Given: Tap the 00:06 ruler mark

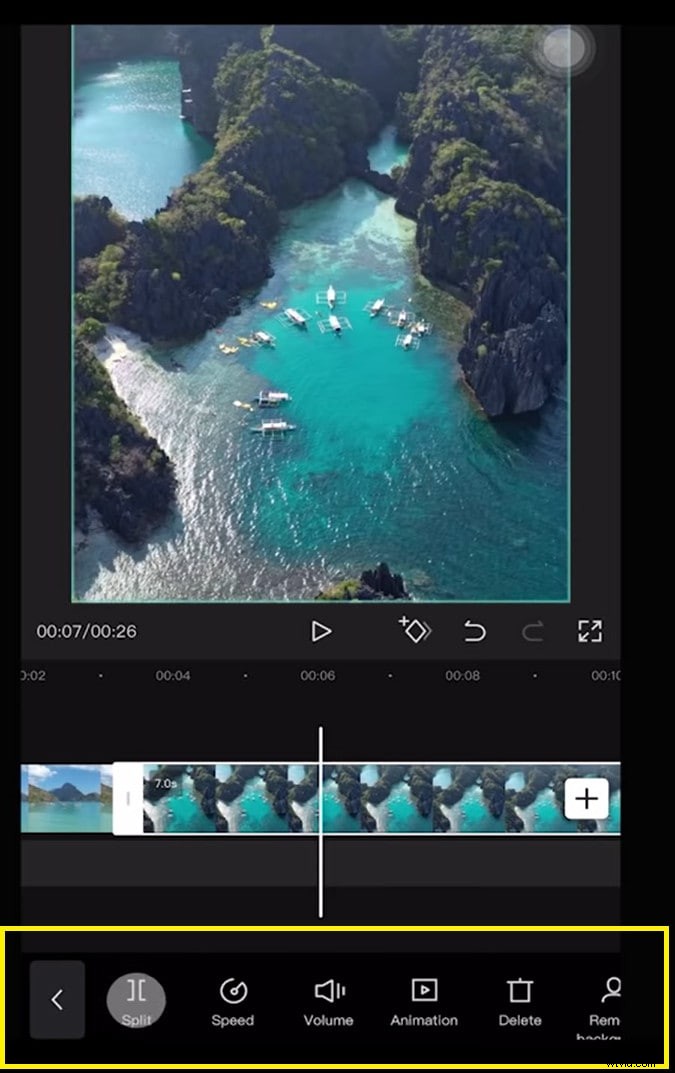Looking at the screenshot, I should tap(318, 675).
